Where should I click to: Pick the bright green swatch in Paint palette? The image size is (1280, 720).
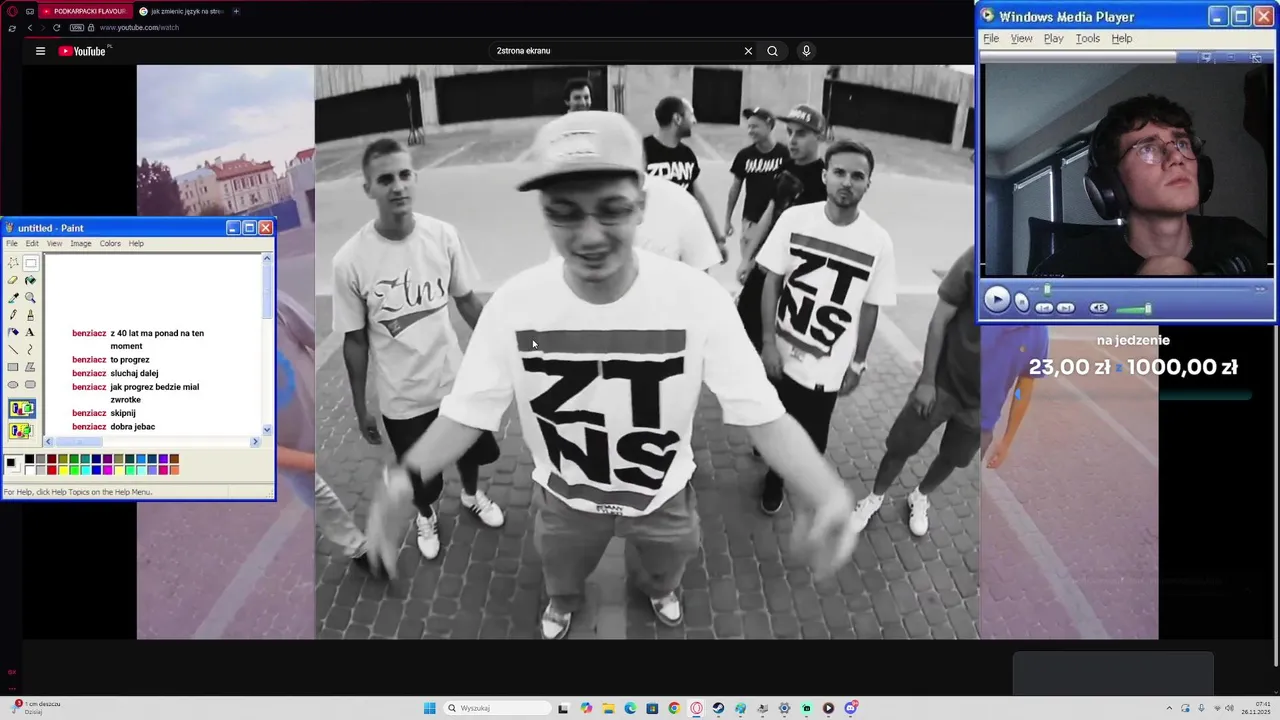(x=73, y=470)
